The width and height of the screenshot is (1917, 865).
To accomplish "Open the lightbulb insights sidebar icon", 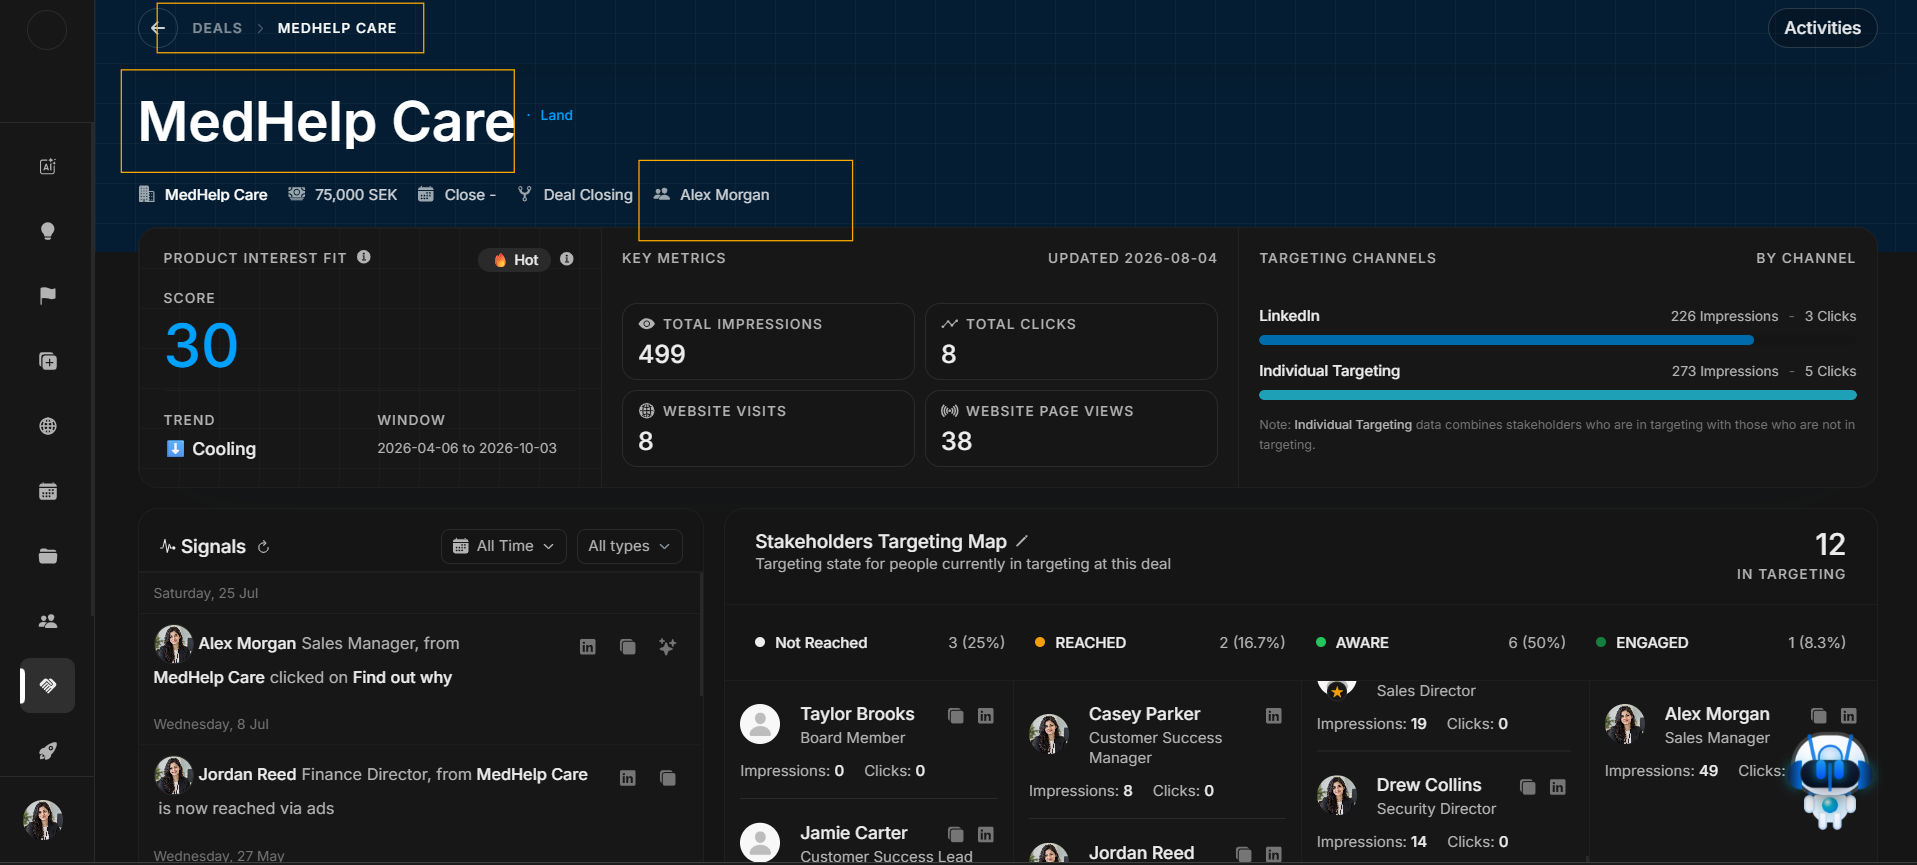I will pos(47,231).
